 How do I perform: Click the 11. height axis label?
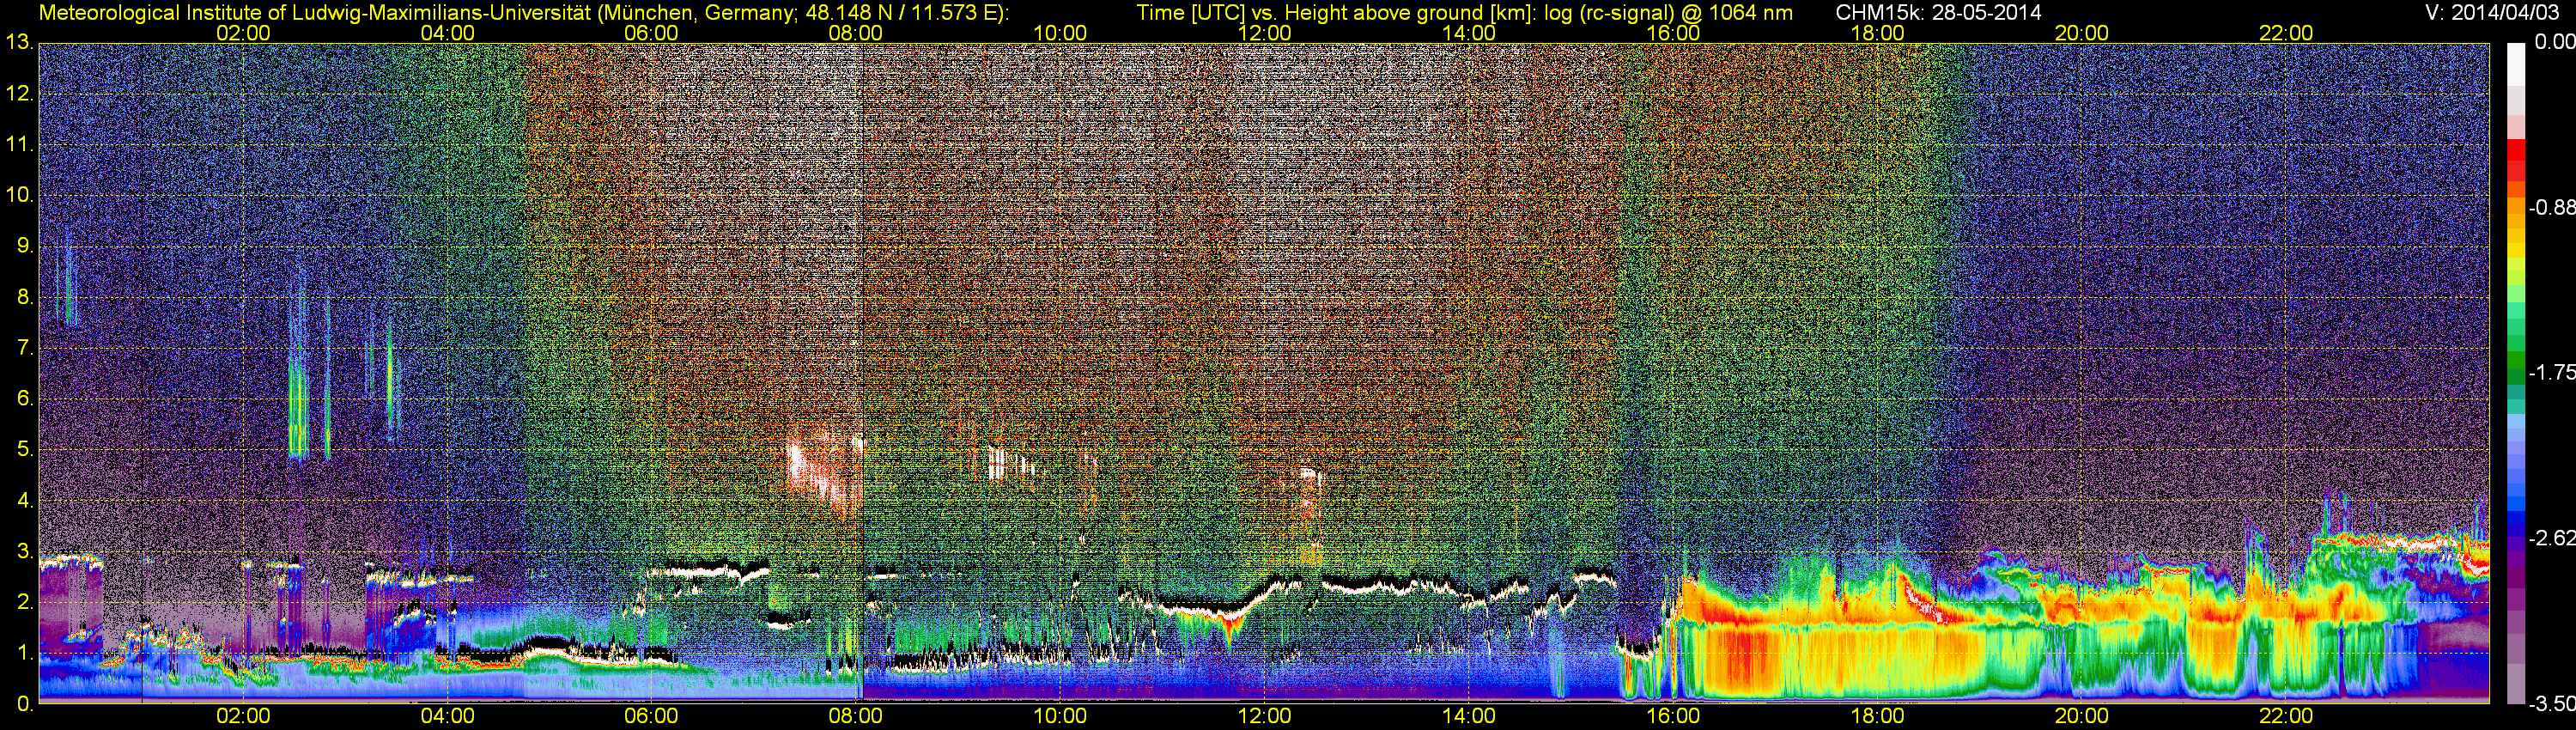[19, 144]
